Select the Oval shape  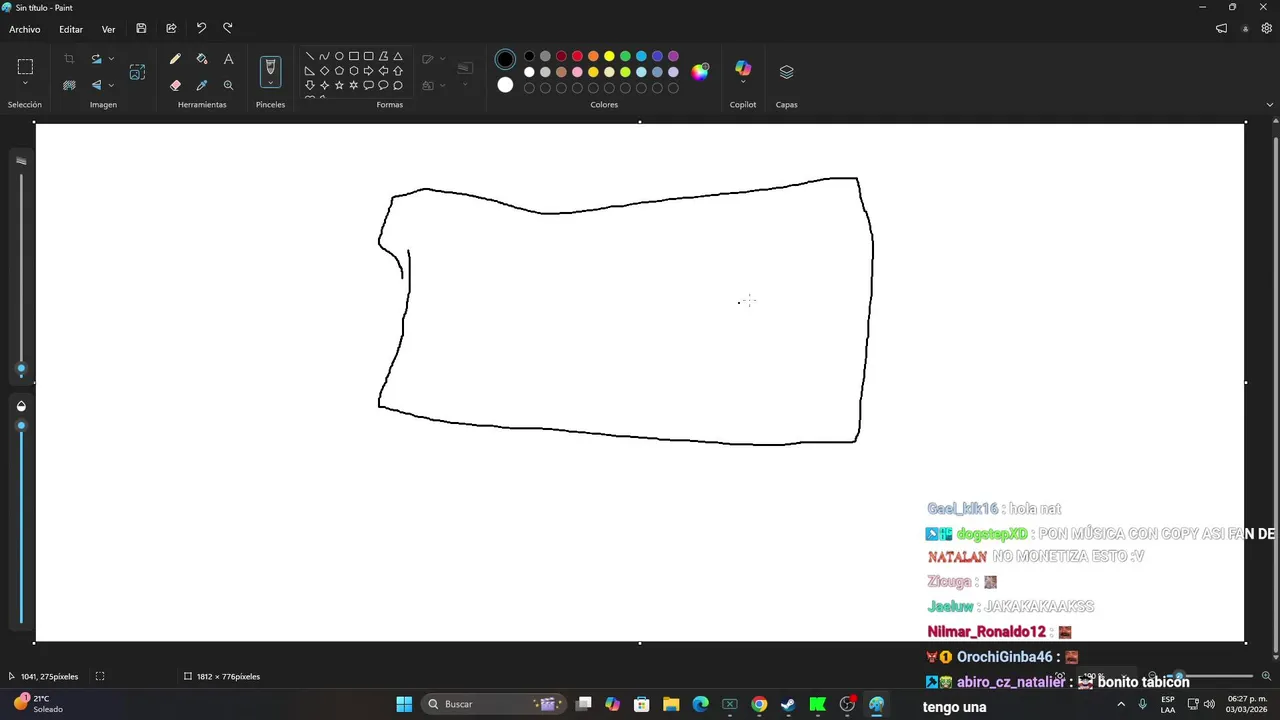click(x=339, y=56)
